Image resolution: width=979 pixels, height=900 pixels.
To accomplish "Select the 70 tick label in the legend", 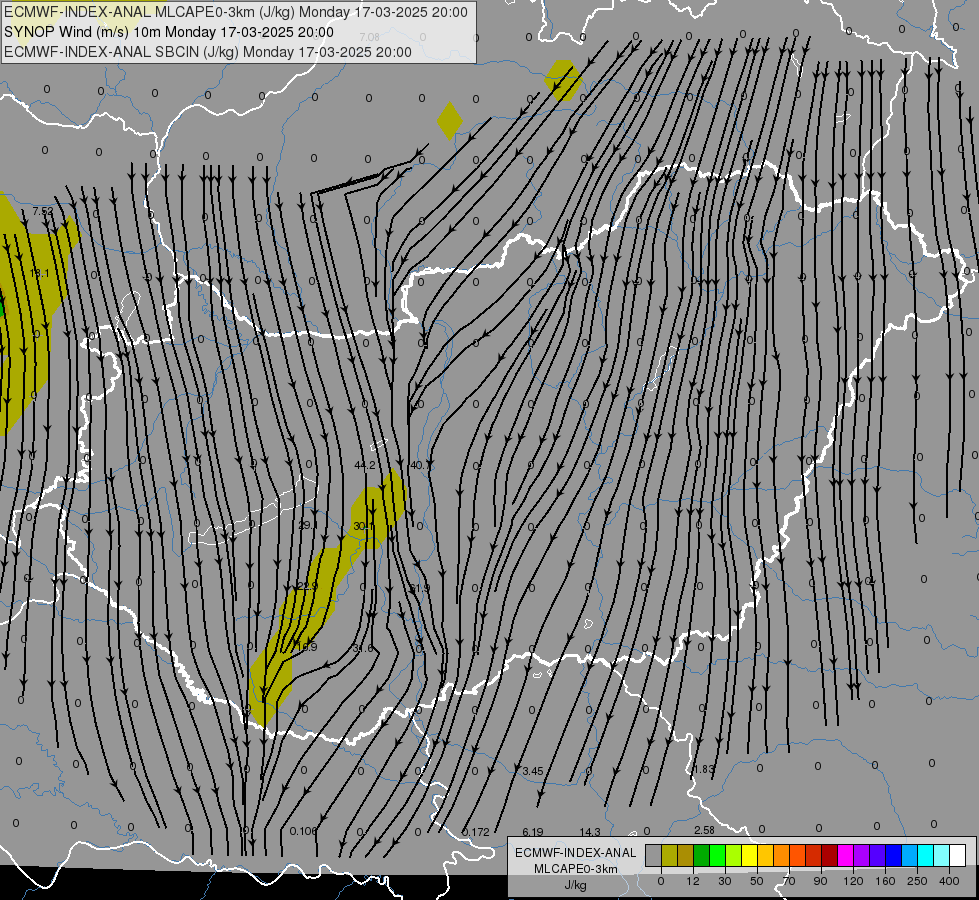I will (x=789, y=881).
